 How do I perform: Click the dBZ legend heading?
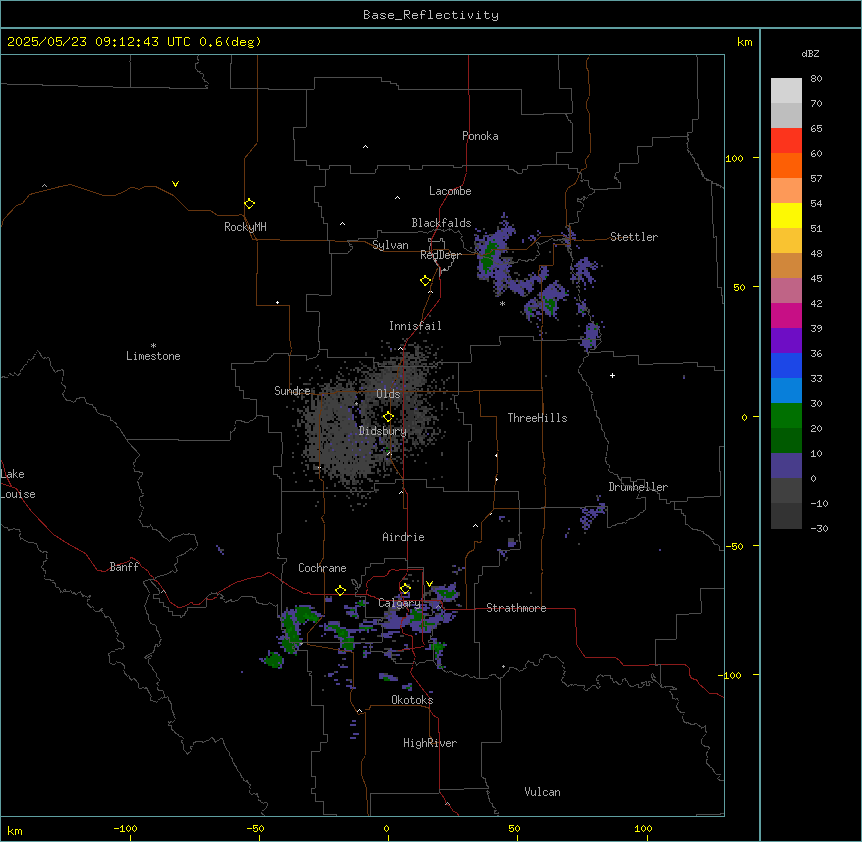[x=810, y=53]
